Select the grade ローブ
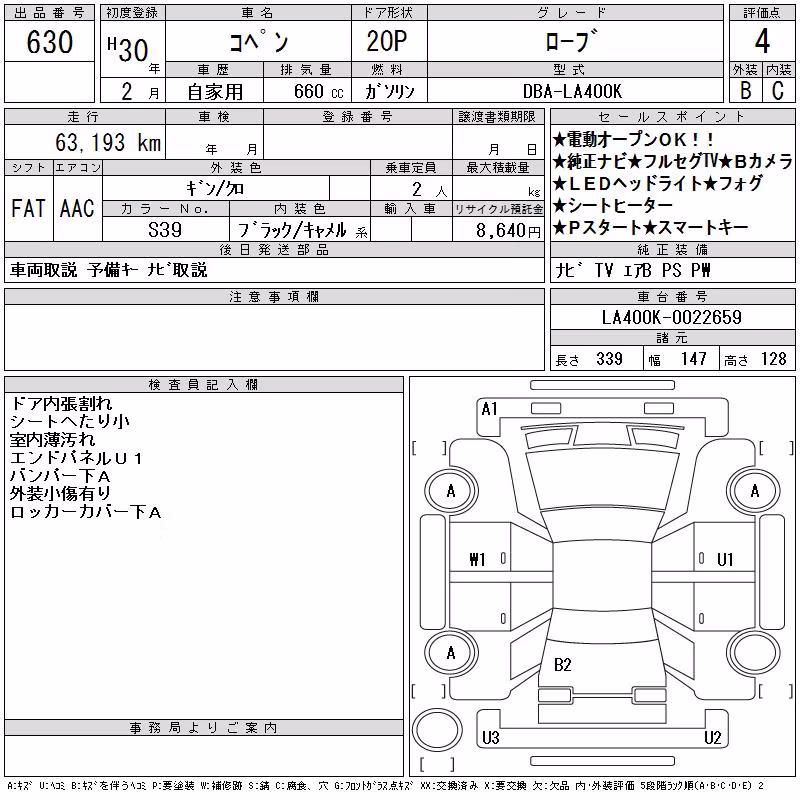This screenshot has width=800, height=800. pos(572,41)
